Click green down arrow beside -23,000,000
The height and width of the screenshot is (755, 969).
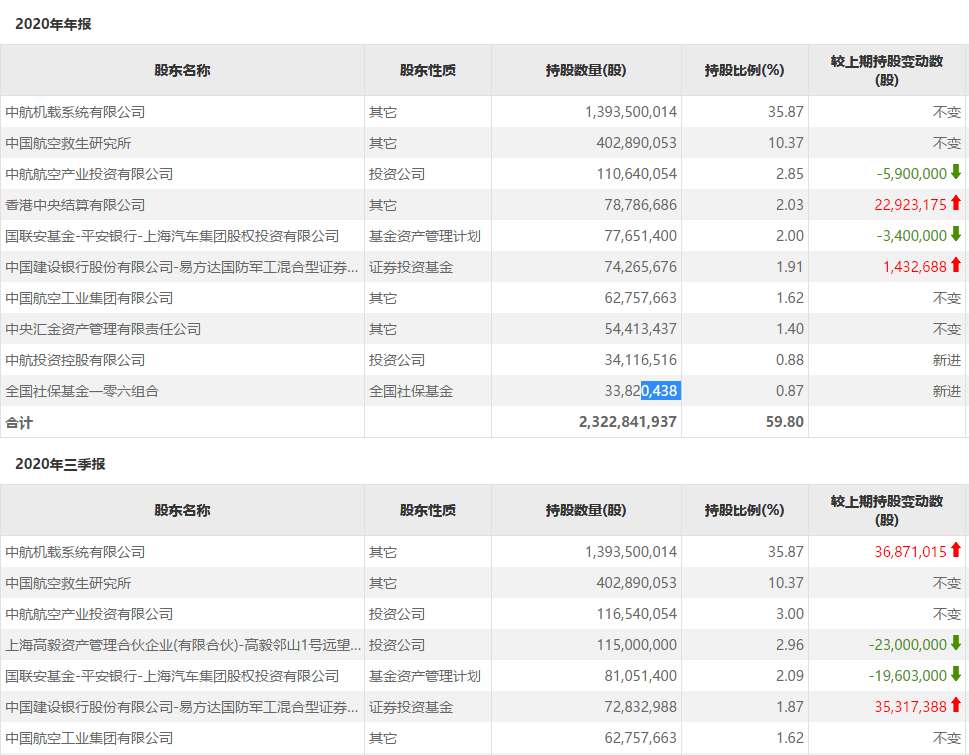coord(955,643)
